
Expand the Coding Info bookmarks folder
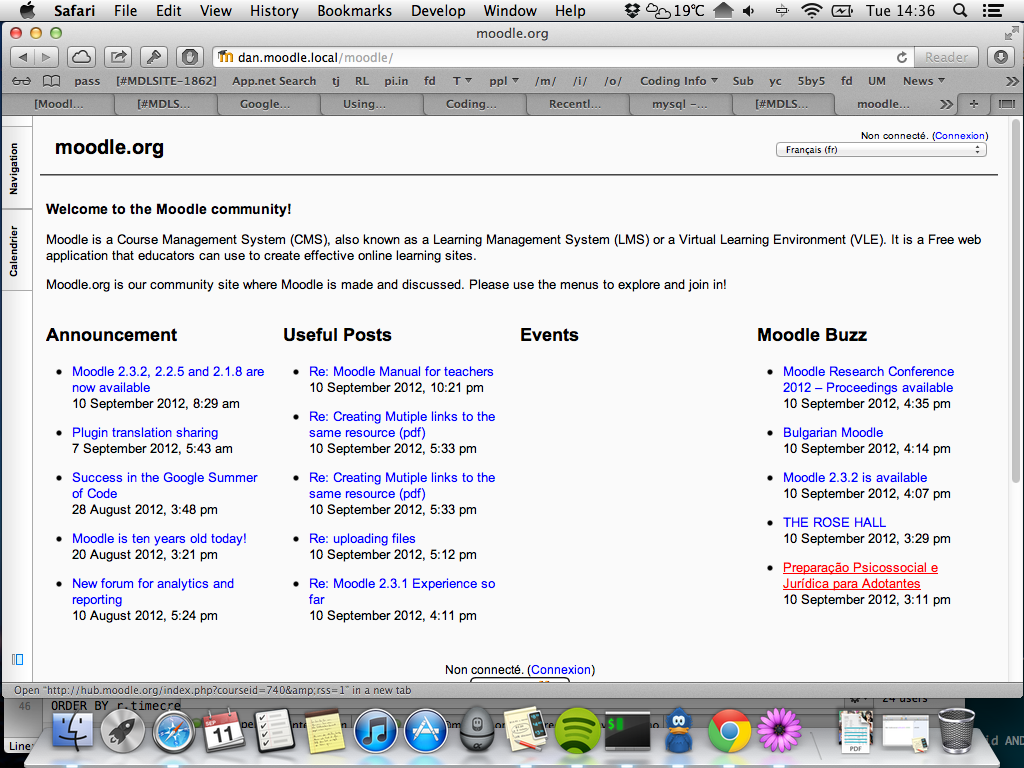coord(679,81)
